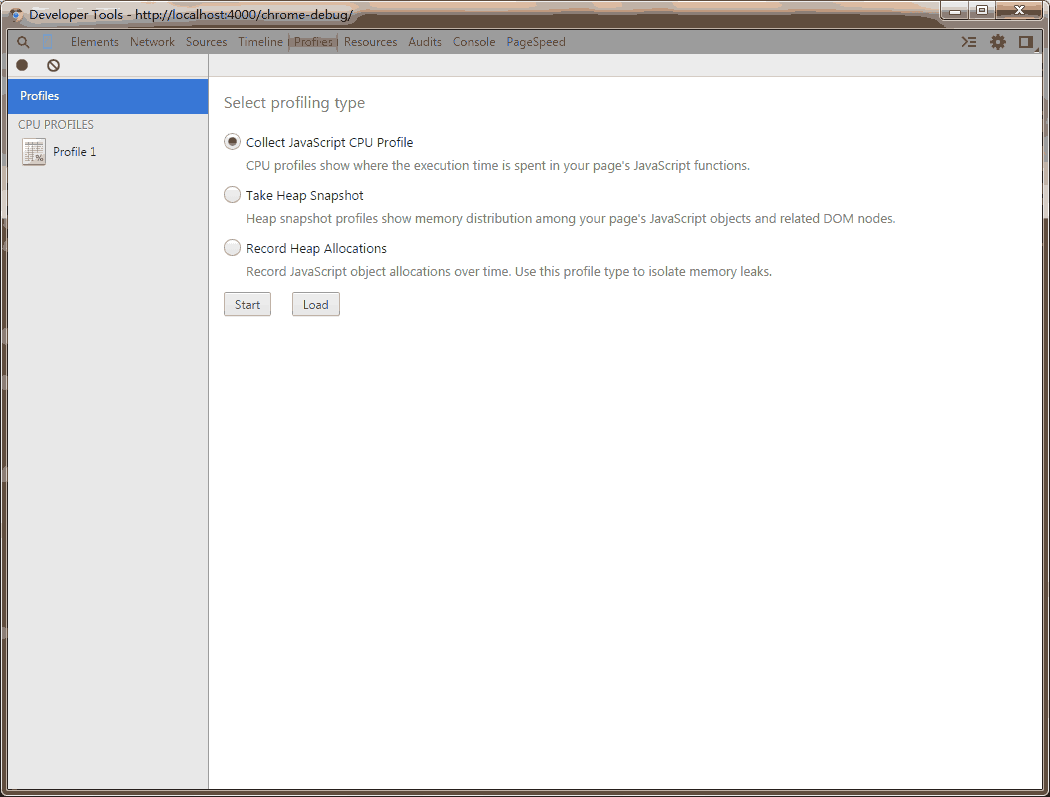
Task: Open the Sources tab
Action: pos(206,42)
